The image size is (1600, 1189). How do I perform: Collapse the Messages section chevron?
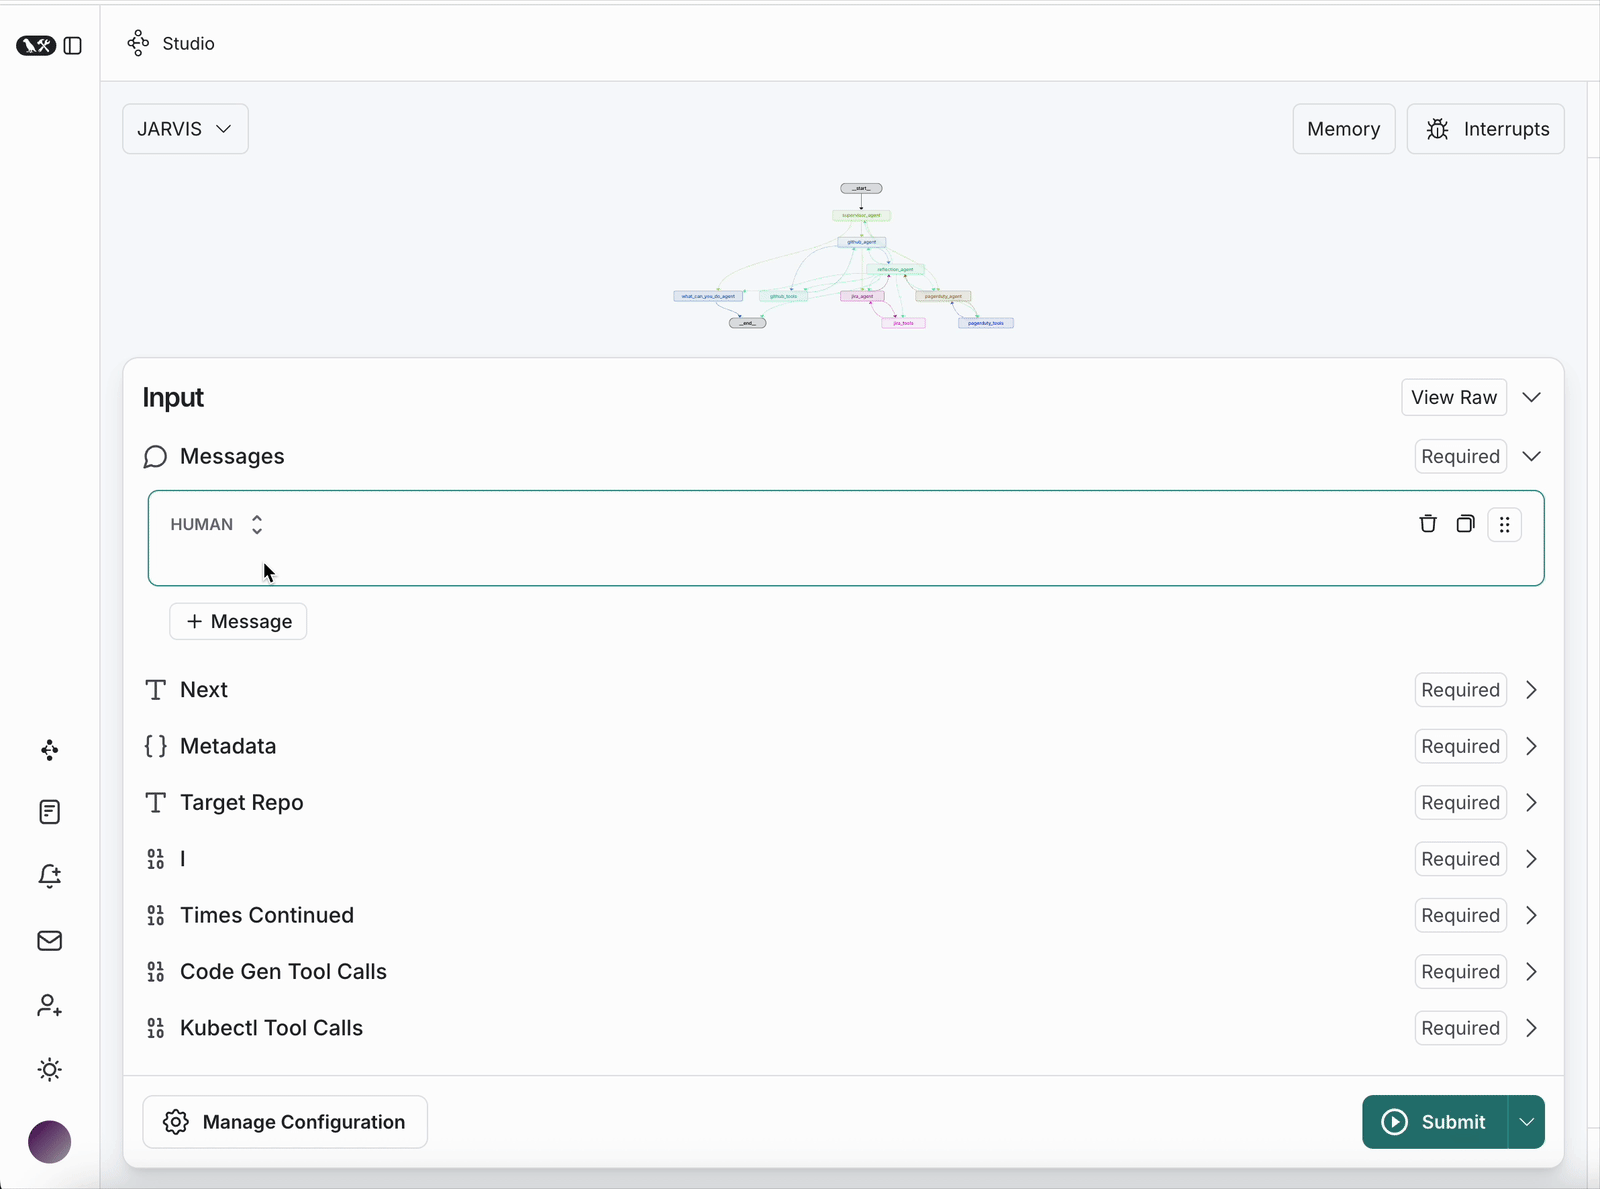click(x=1531, y=457)
